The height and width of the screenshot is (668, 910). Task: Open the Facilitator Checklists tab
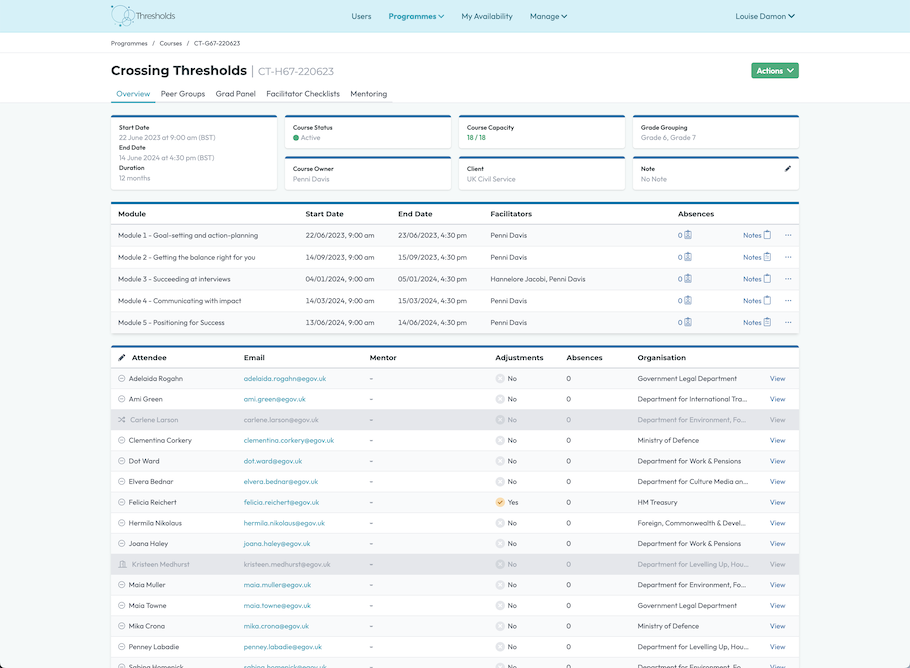303,94
